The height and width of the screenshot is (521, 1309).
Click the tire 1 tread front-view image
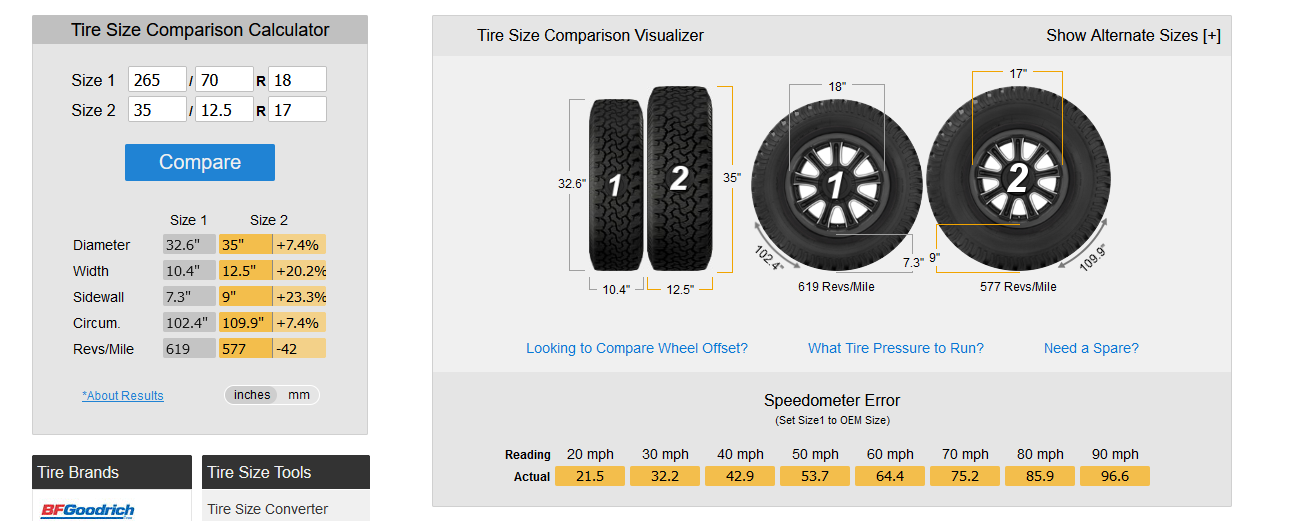pos(616,184)
